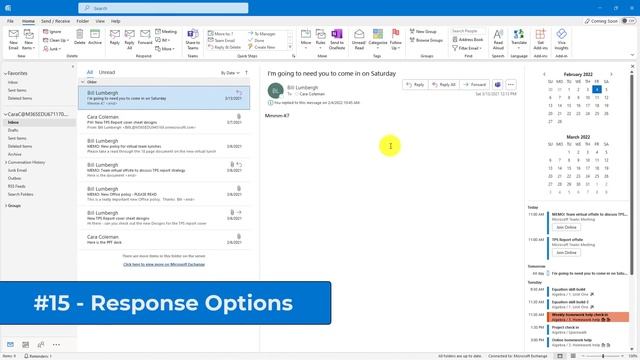Switch to People view in navigation bar

click(x=41, y=344)
